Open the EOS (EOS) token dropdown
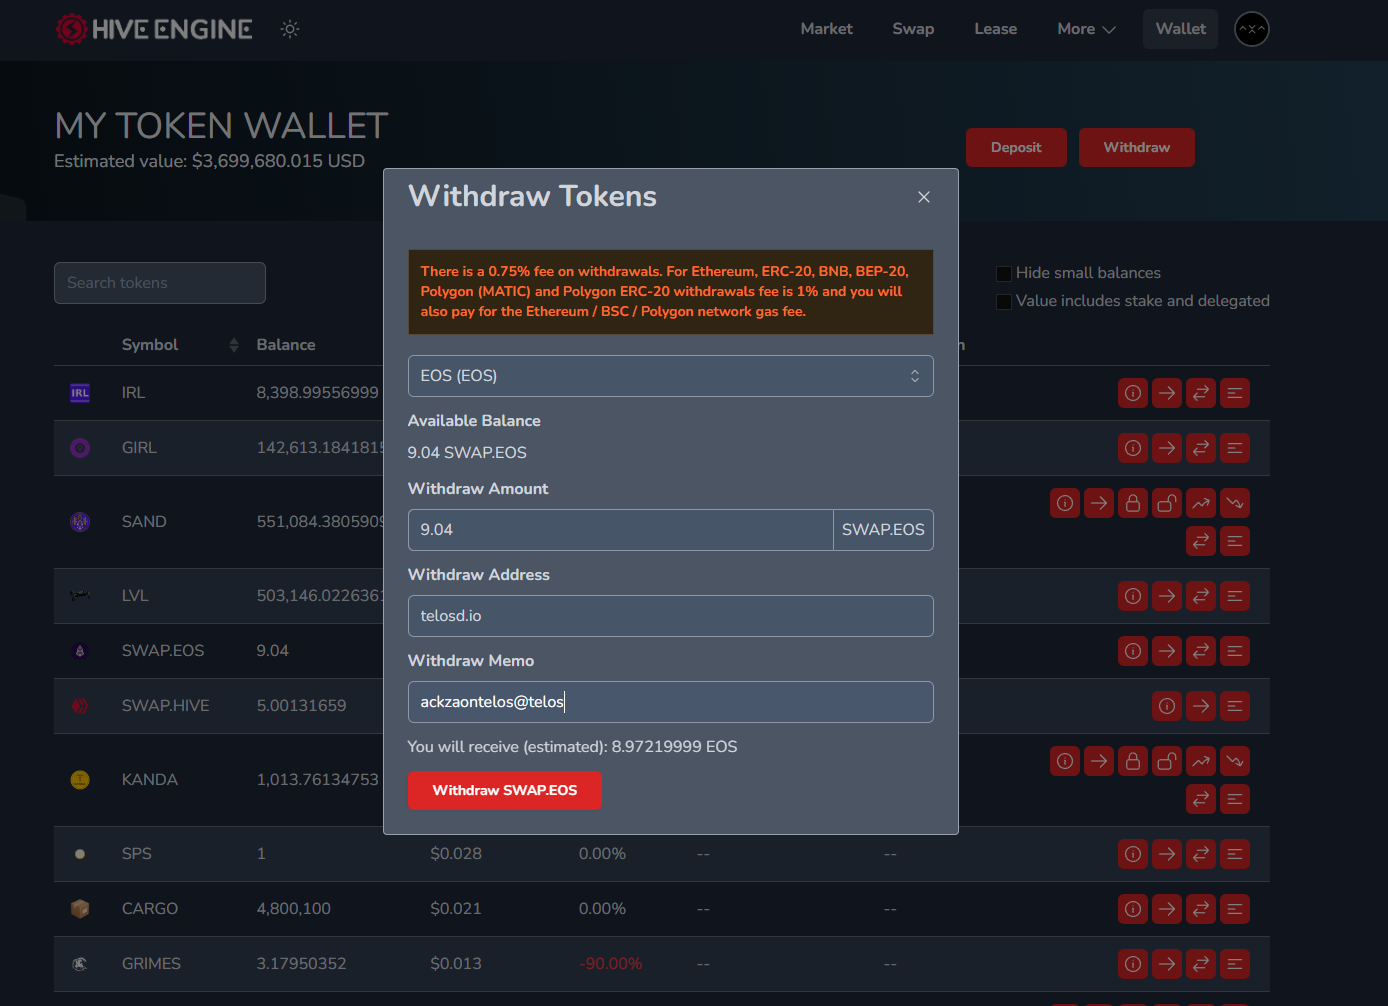This screenshot has height=1006, width=1388. (671, 376)
